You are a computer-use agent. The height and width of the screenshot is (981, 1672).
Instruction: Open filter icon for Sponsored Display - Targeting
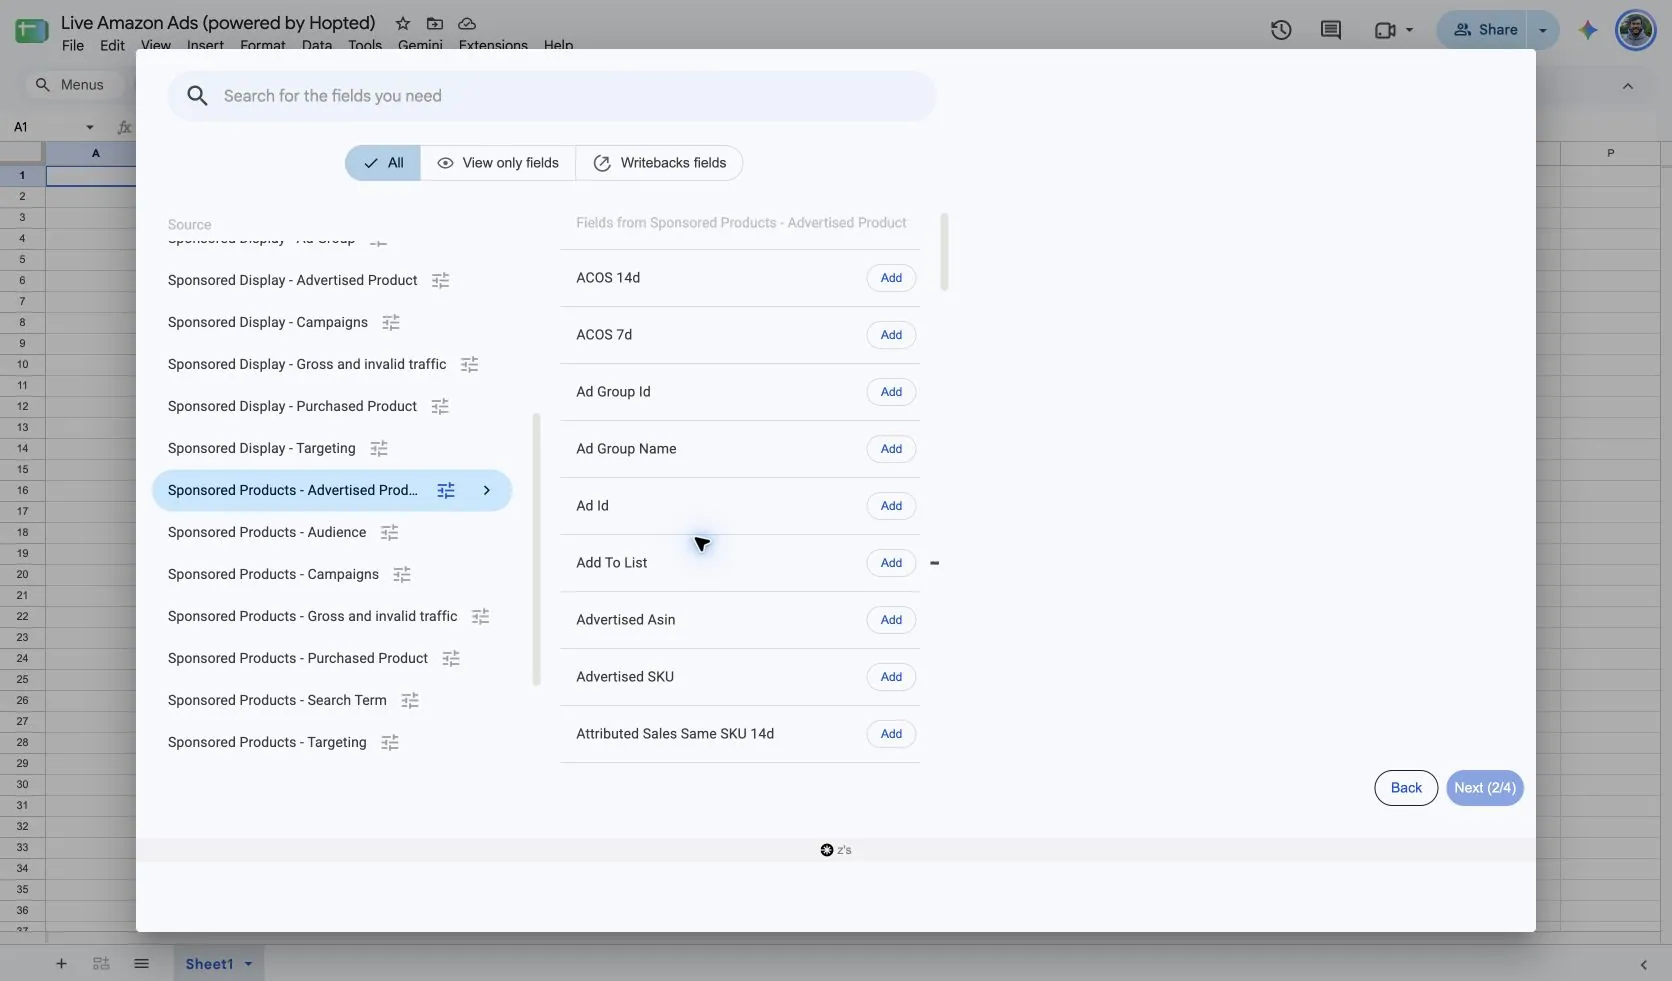coord(379,449)
